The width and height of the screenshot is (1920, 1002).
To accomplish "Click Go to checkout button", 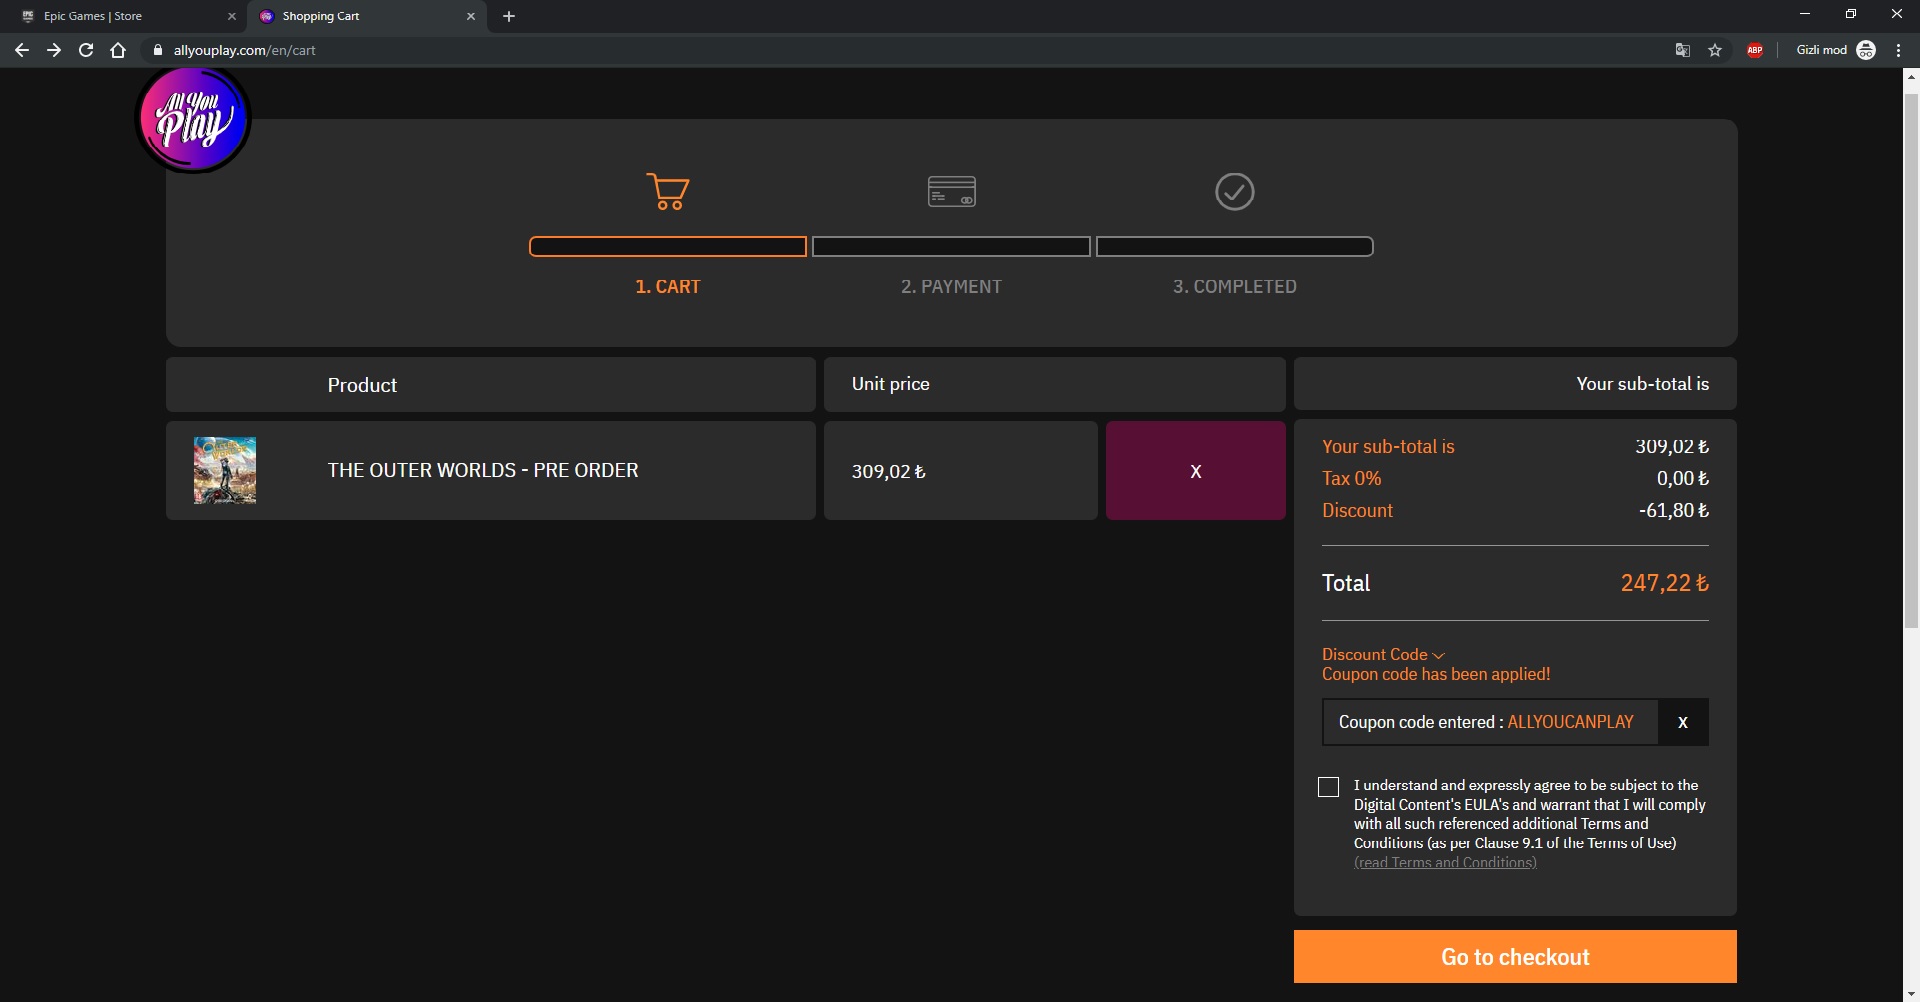I will 1515,957.
